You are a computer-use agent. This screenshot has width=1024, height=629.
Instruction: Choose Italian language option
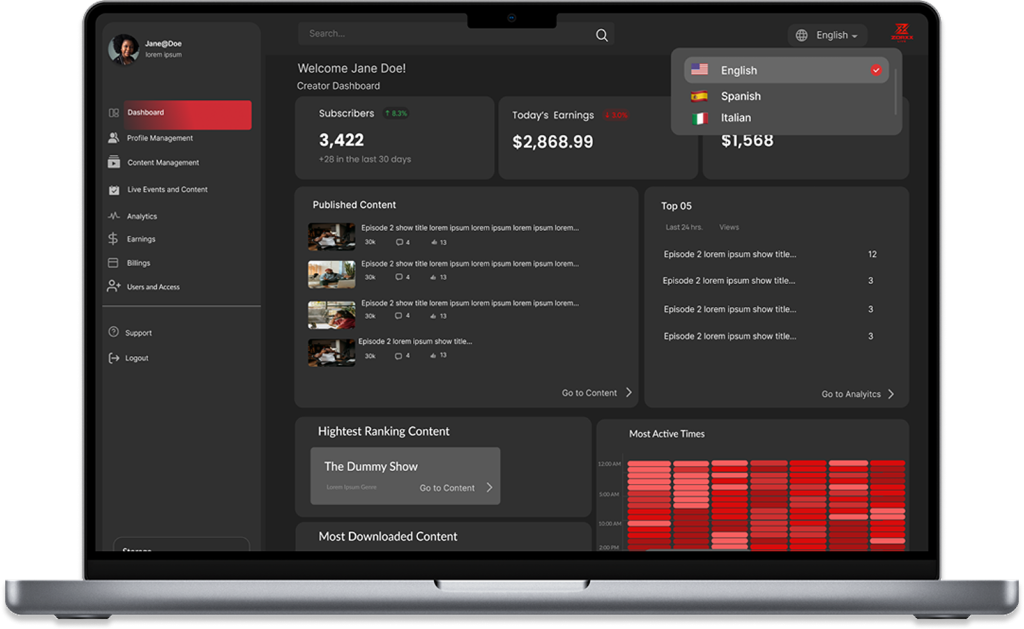[x=735, y=118]
